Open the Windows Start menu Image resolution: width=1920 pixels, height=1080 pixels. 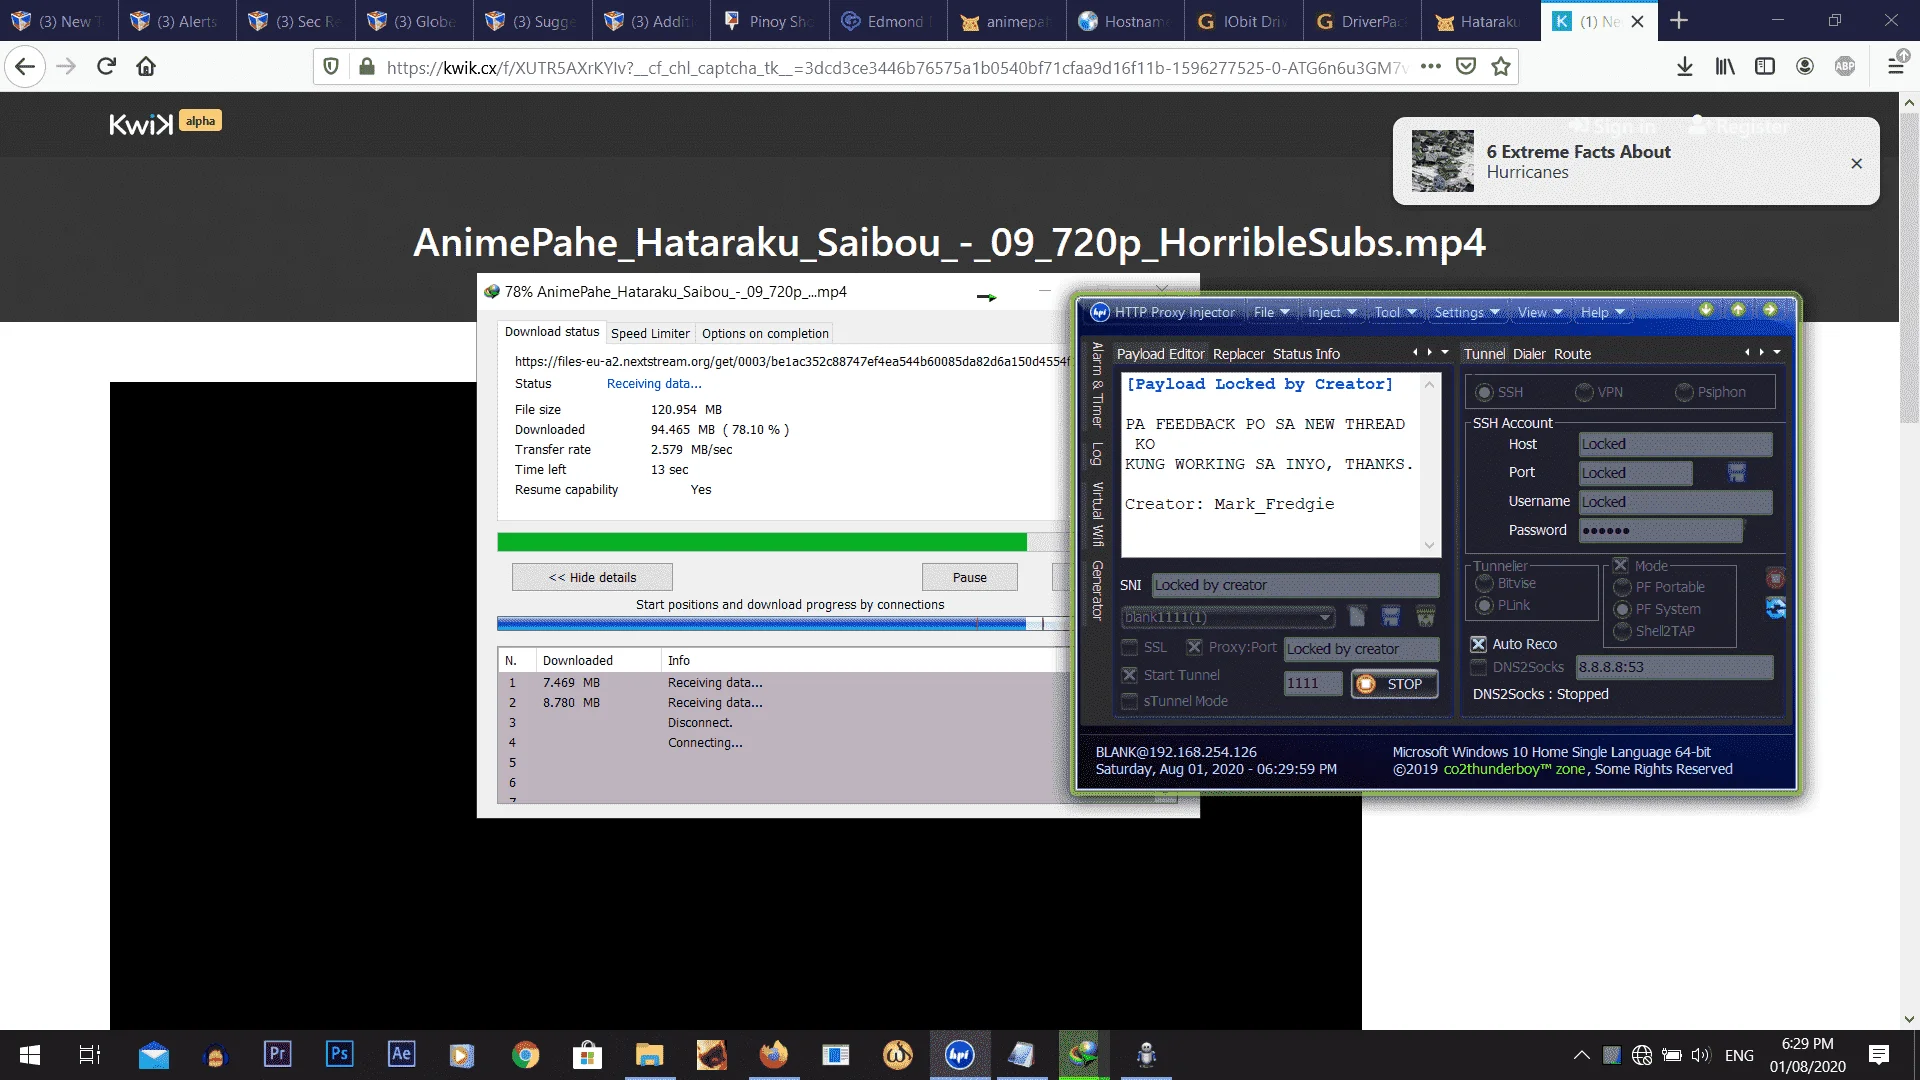[30, 1054]
